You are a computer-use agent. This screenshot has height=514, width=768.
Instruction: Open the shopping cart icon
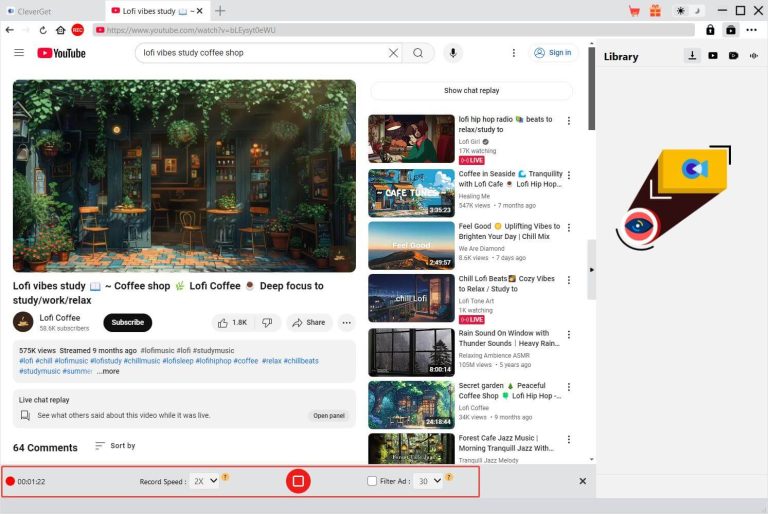point(634,11)
